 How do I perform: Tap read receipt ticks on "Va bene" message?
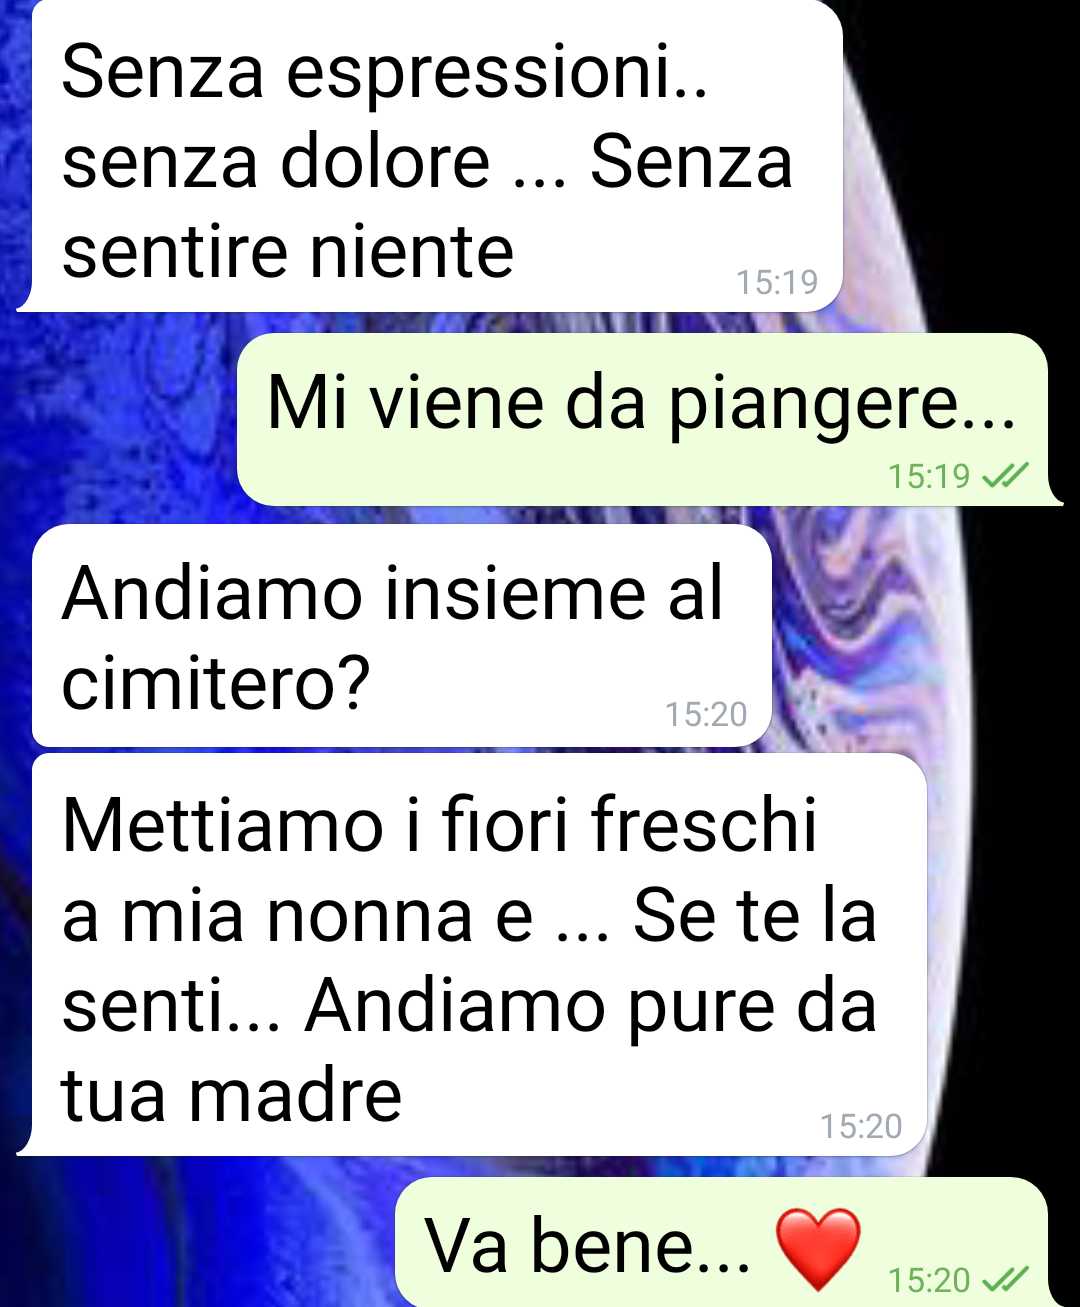pyautogui.click(x=1005, y=1279)
